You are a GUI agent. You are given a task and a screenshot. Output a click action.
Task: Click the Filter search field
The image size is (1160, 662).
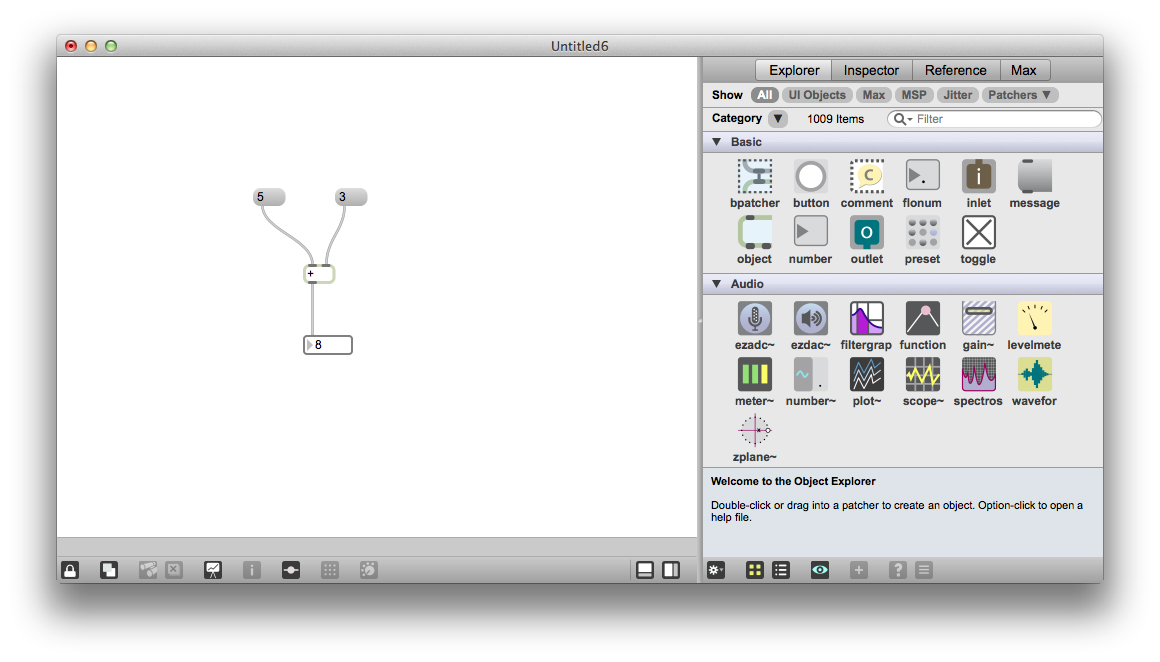(x=994, y=119)
